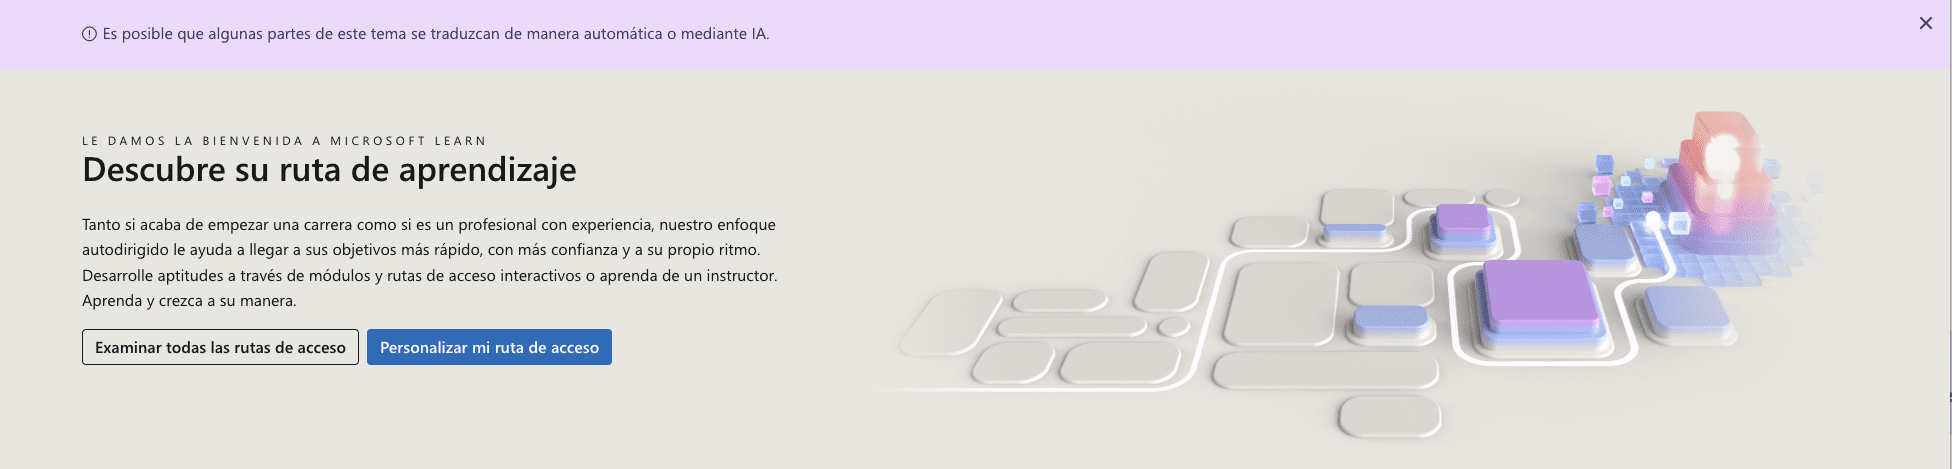Click the paragraph starting with Tanto si acaba
Image resolution: width=1952 pixels, height=469 pixels.
click(430, 262)
